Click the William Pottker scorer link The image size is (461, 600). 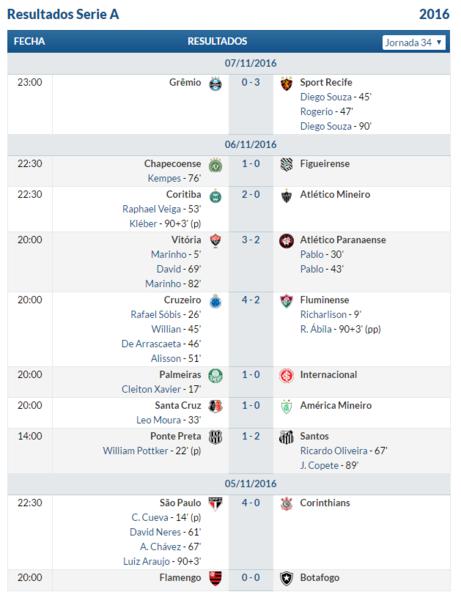click(x=135, y=451)
